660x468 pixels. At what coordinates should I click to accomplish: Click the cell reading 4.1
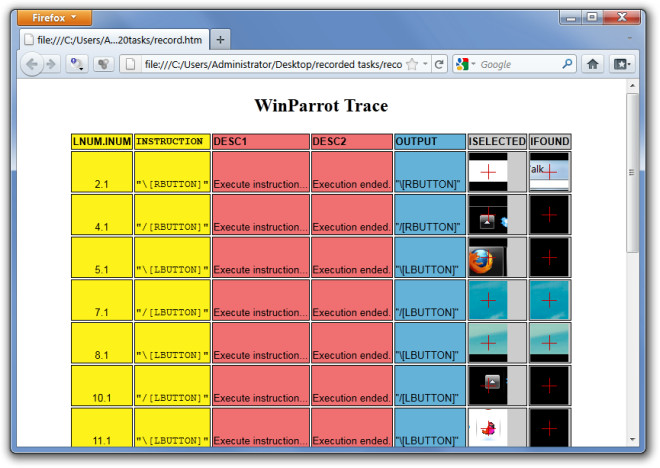pos(102,215)
